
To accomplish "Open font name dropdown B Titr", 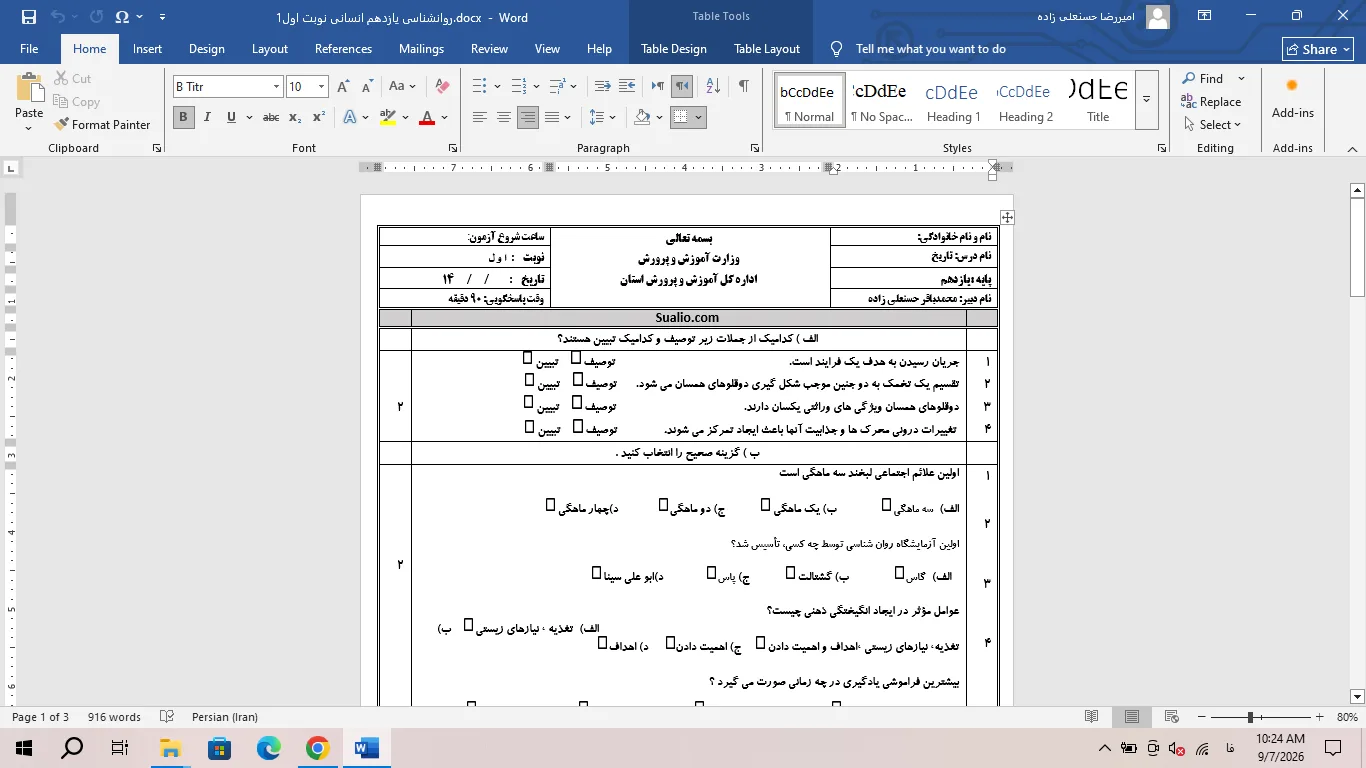I will [x=276, y=87].
